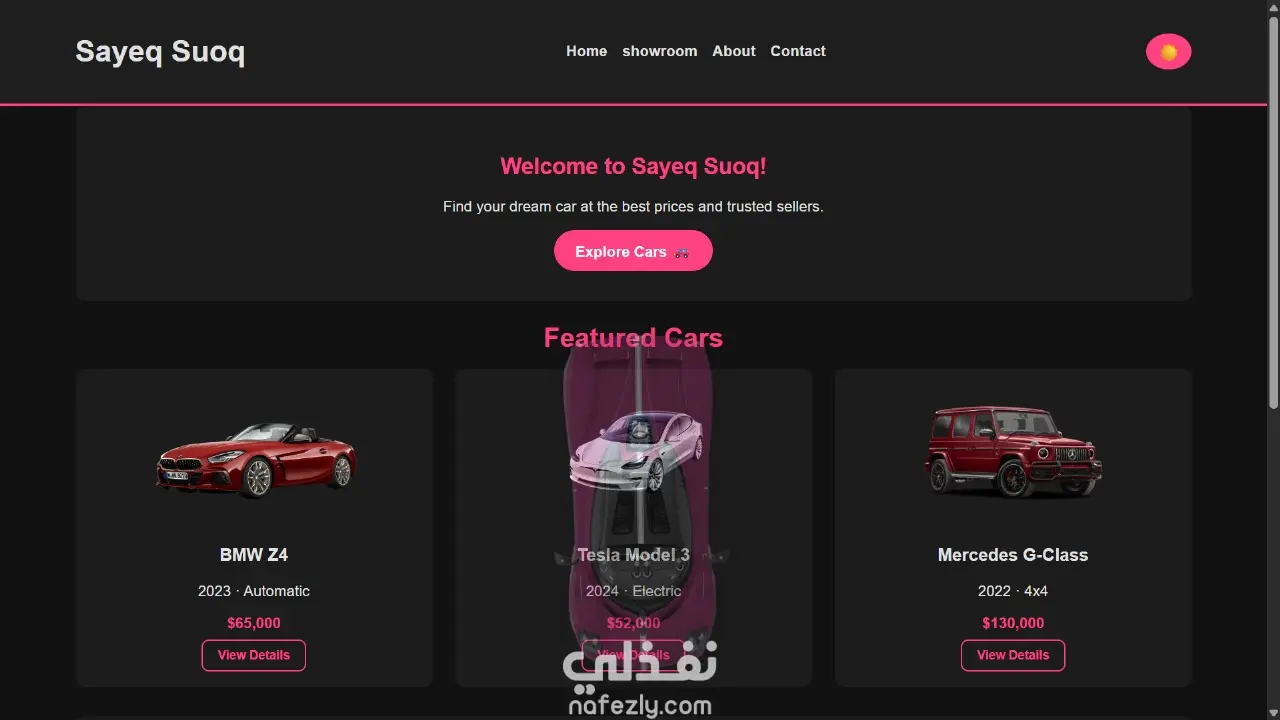View Details for the Mercedes G-Class
1280x720 pixels.
(1013, 655)
